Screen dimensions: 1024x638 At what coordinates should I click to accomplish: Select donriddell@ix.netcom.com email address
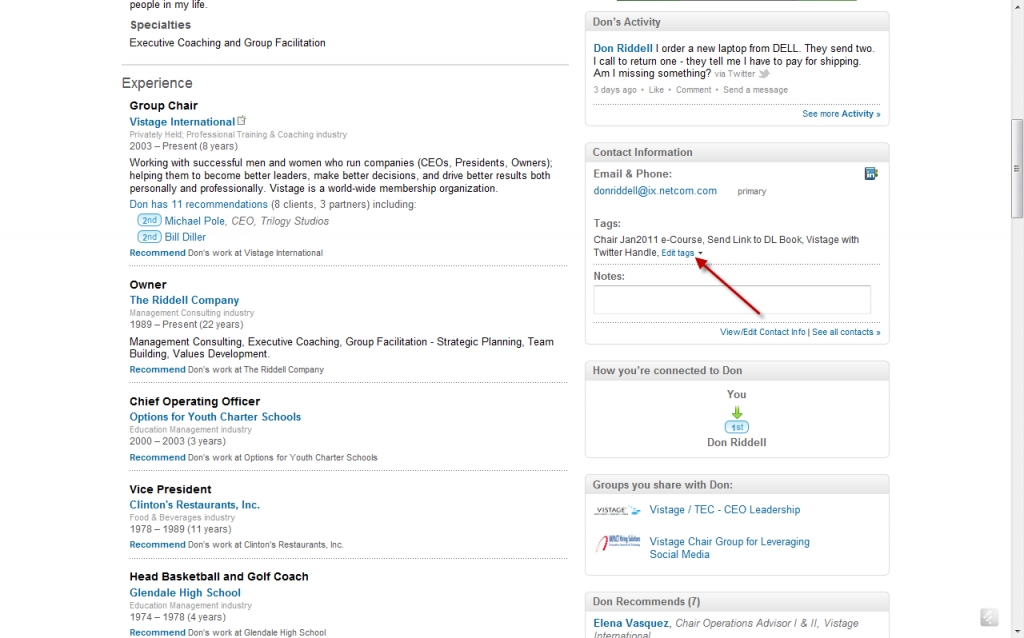click(x=655, y=191)
